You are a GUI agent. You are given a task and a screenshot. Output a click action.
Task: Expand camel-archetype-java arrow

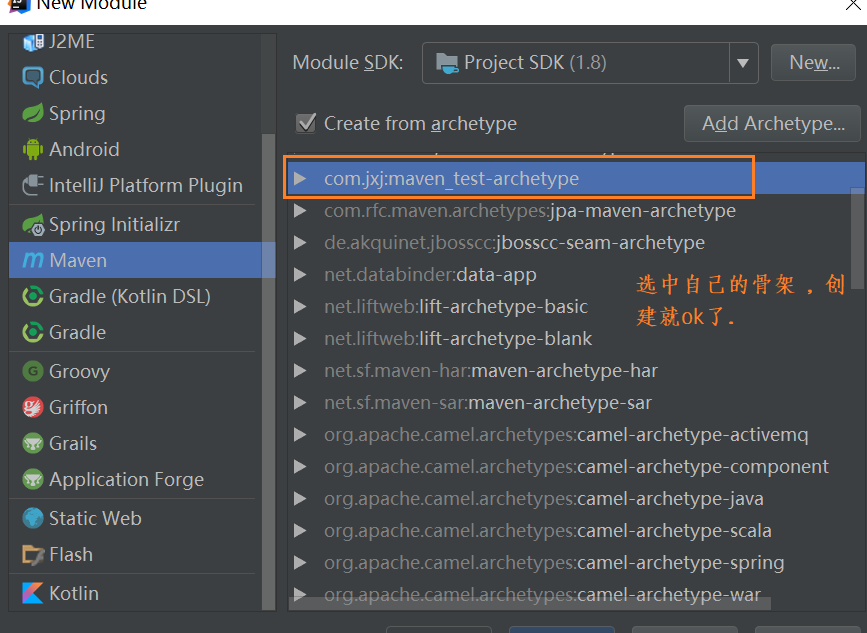(x=300, y=499)
